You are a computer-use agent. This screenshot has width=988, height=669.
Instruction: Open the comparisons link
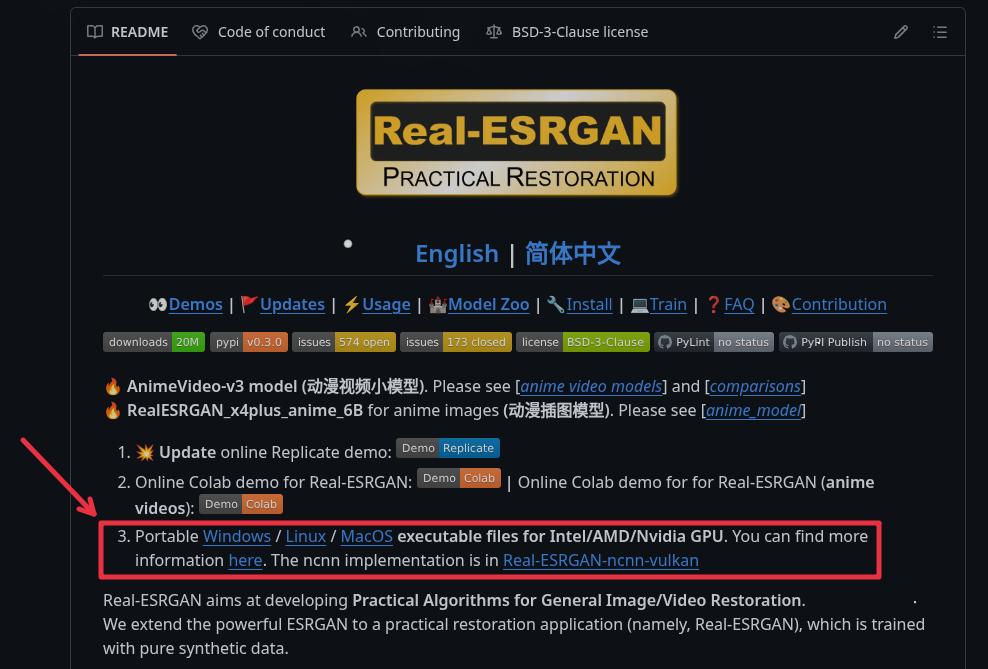[x=755, y=386]
